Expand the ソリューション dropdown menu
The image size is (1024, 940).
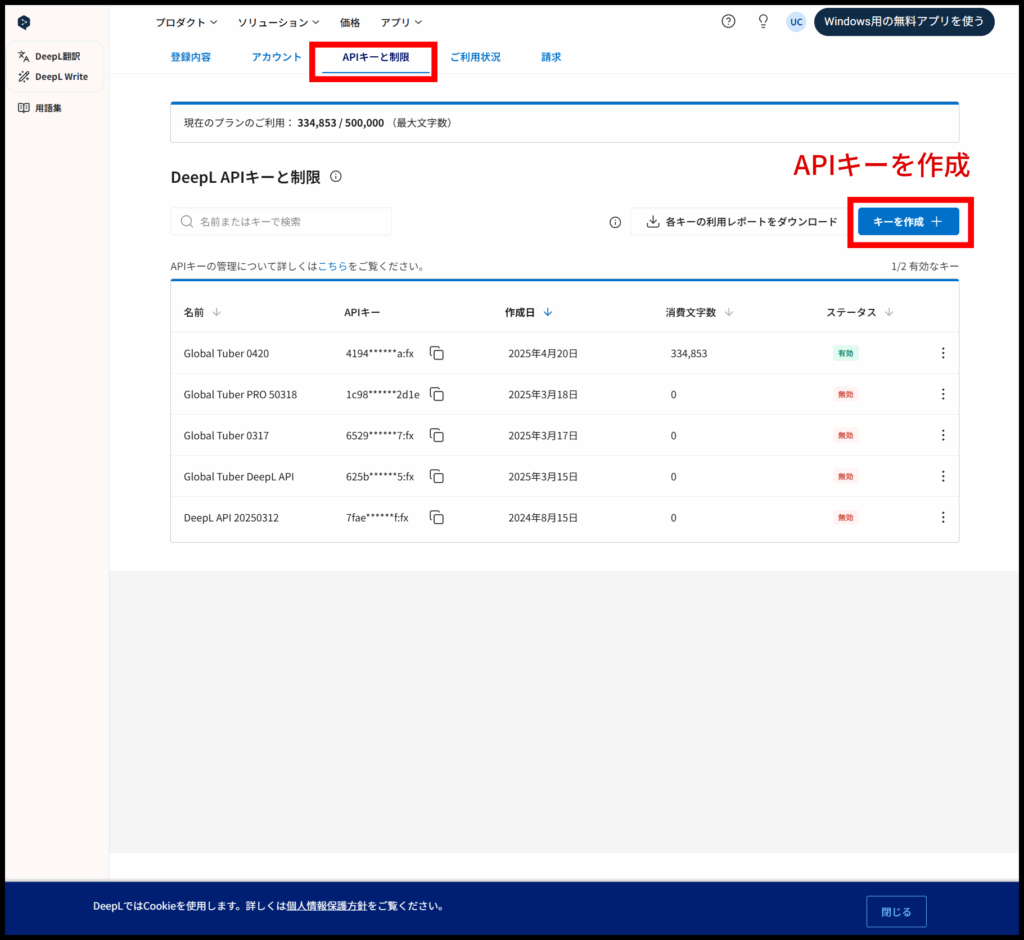(278, 22)
